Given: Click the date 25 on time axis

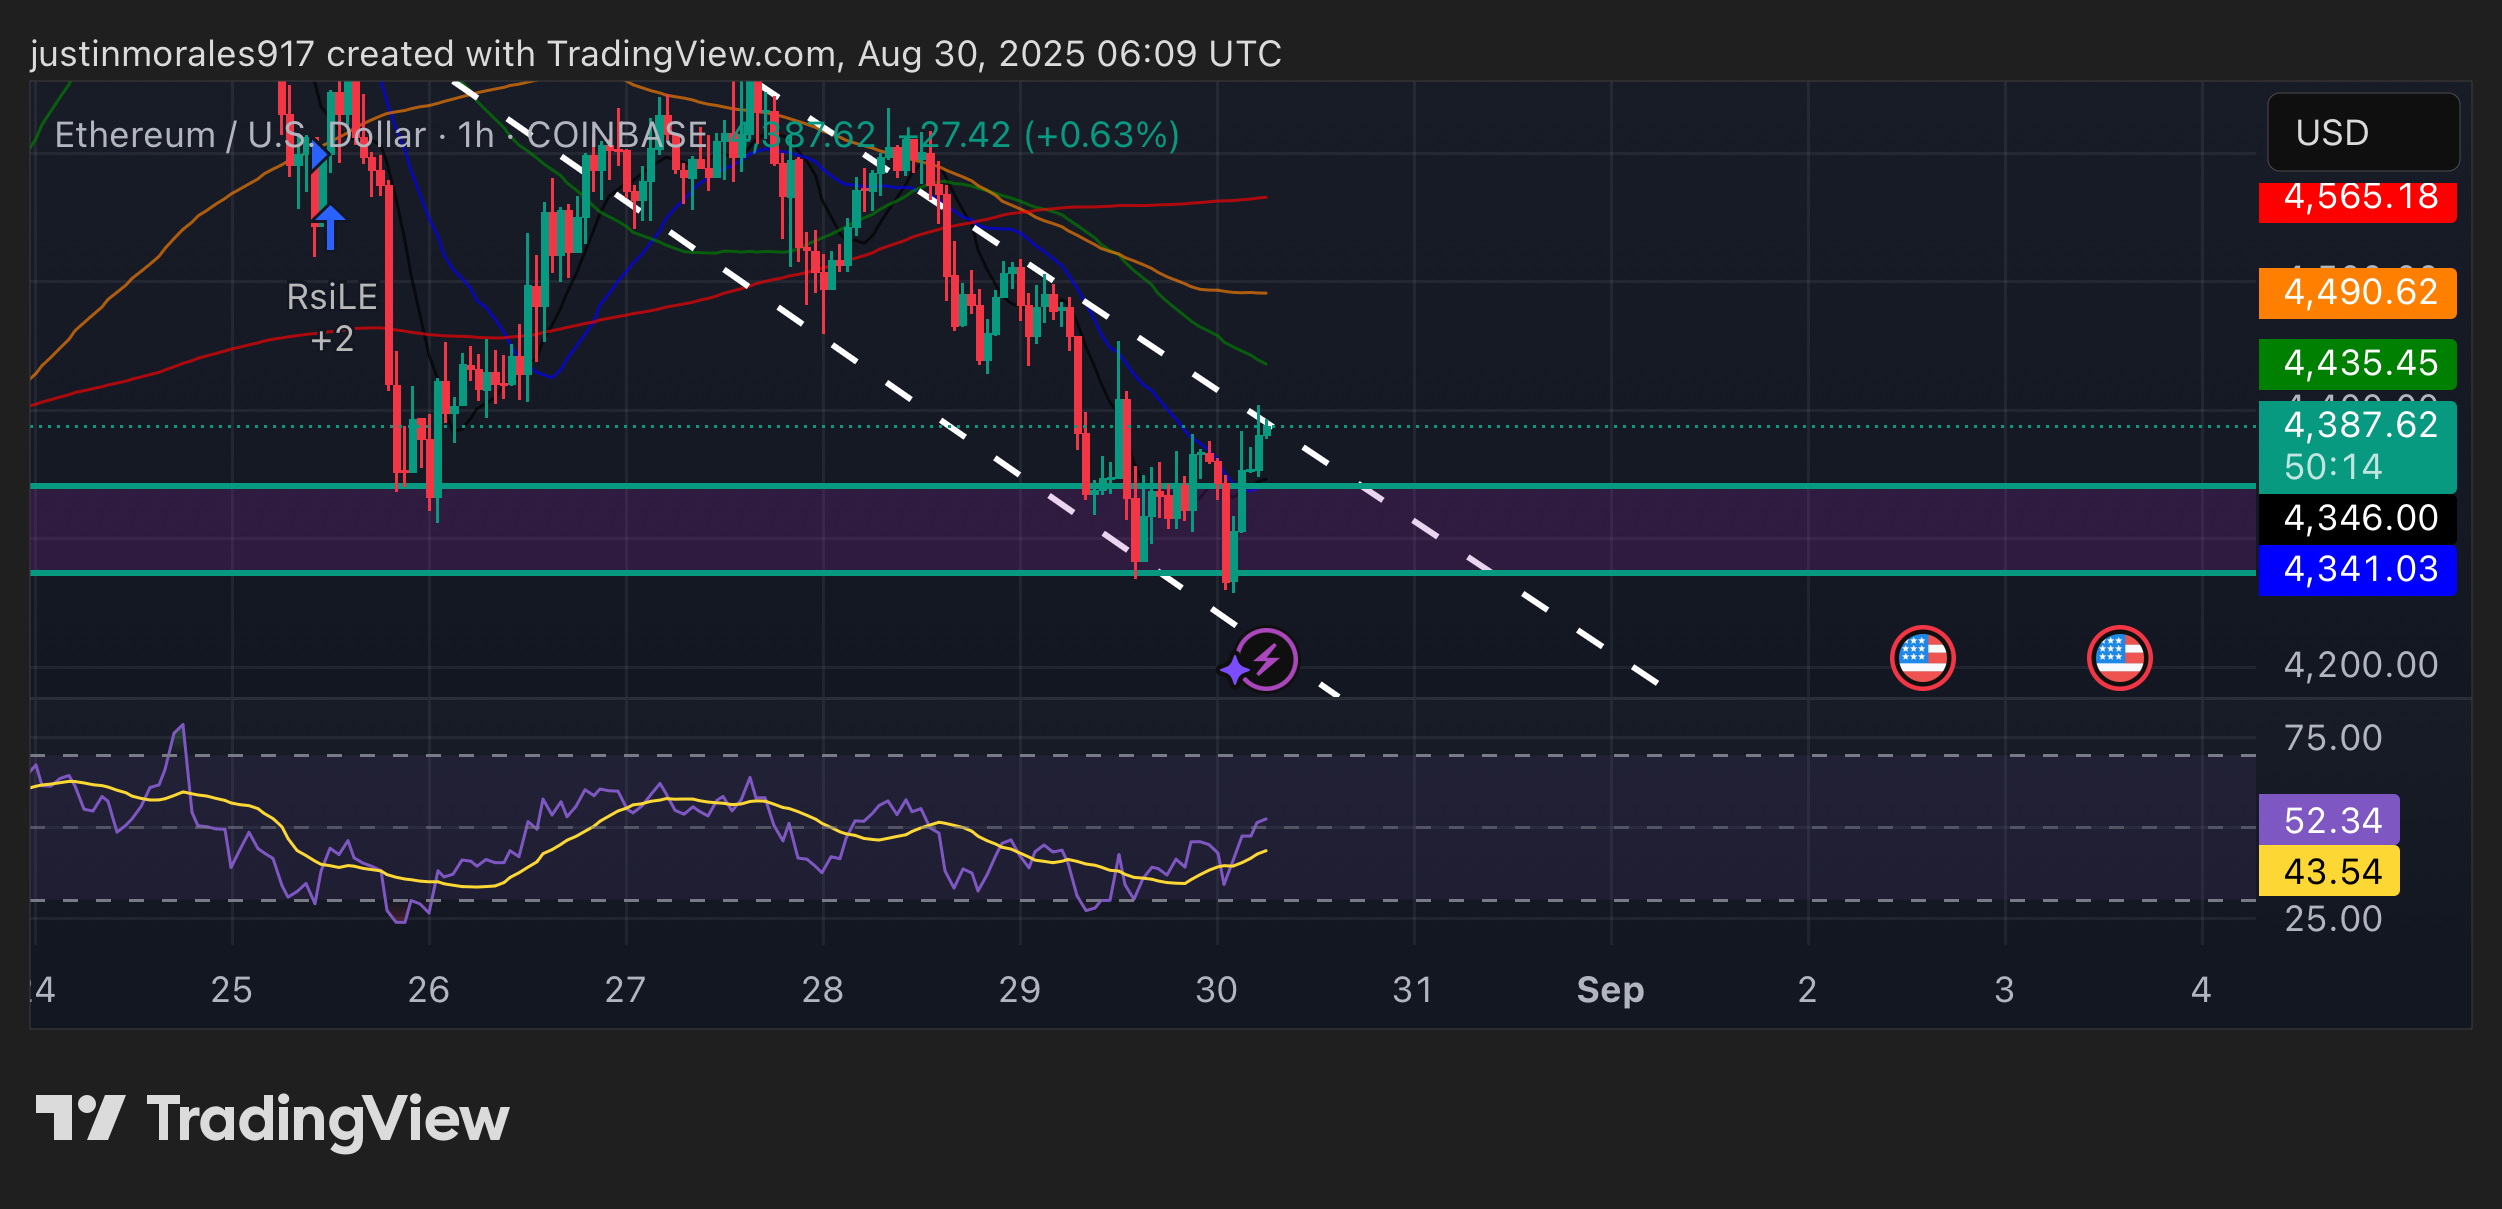Looking at the screenshot, I should pyautogui.click(x=231, y=990).
